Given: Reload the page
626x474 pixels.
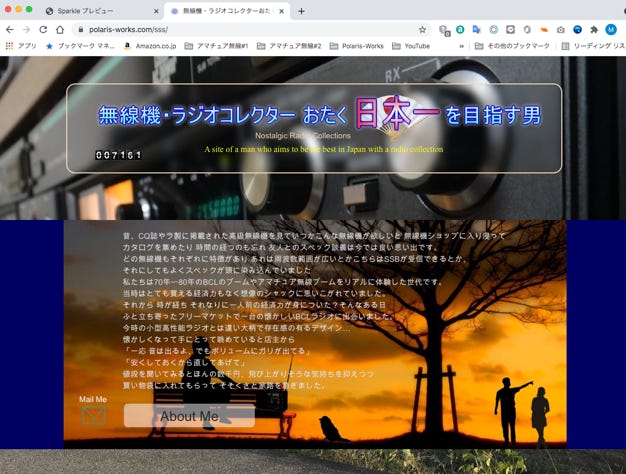Looking at the screenshot, I should click(x=43, y=30).
